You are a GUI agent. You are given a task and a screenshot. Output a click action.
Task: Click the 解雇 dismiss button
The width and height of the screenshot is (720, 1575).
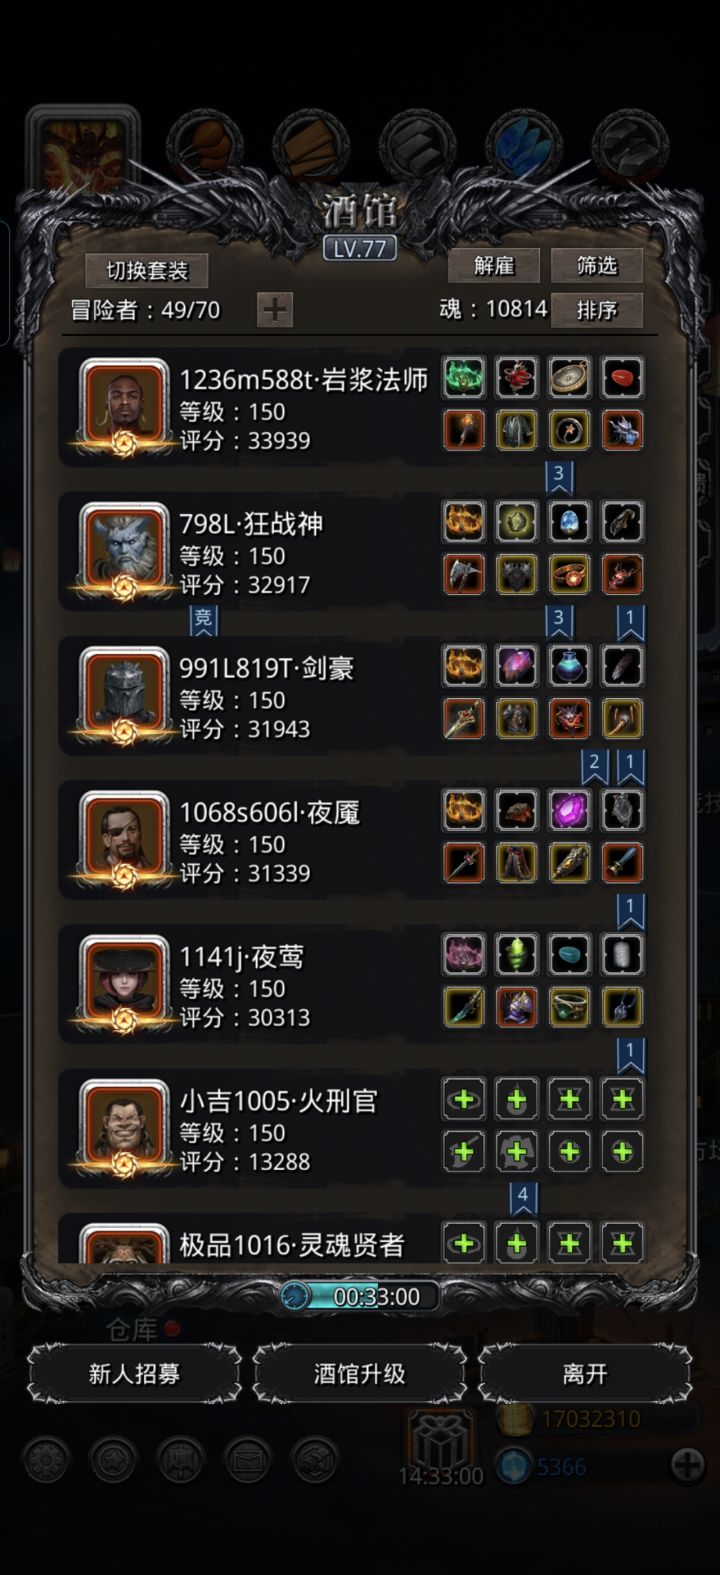(494, 266)
